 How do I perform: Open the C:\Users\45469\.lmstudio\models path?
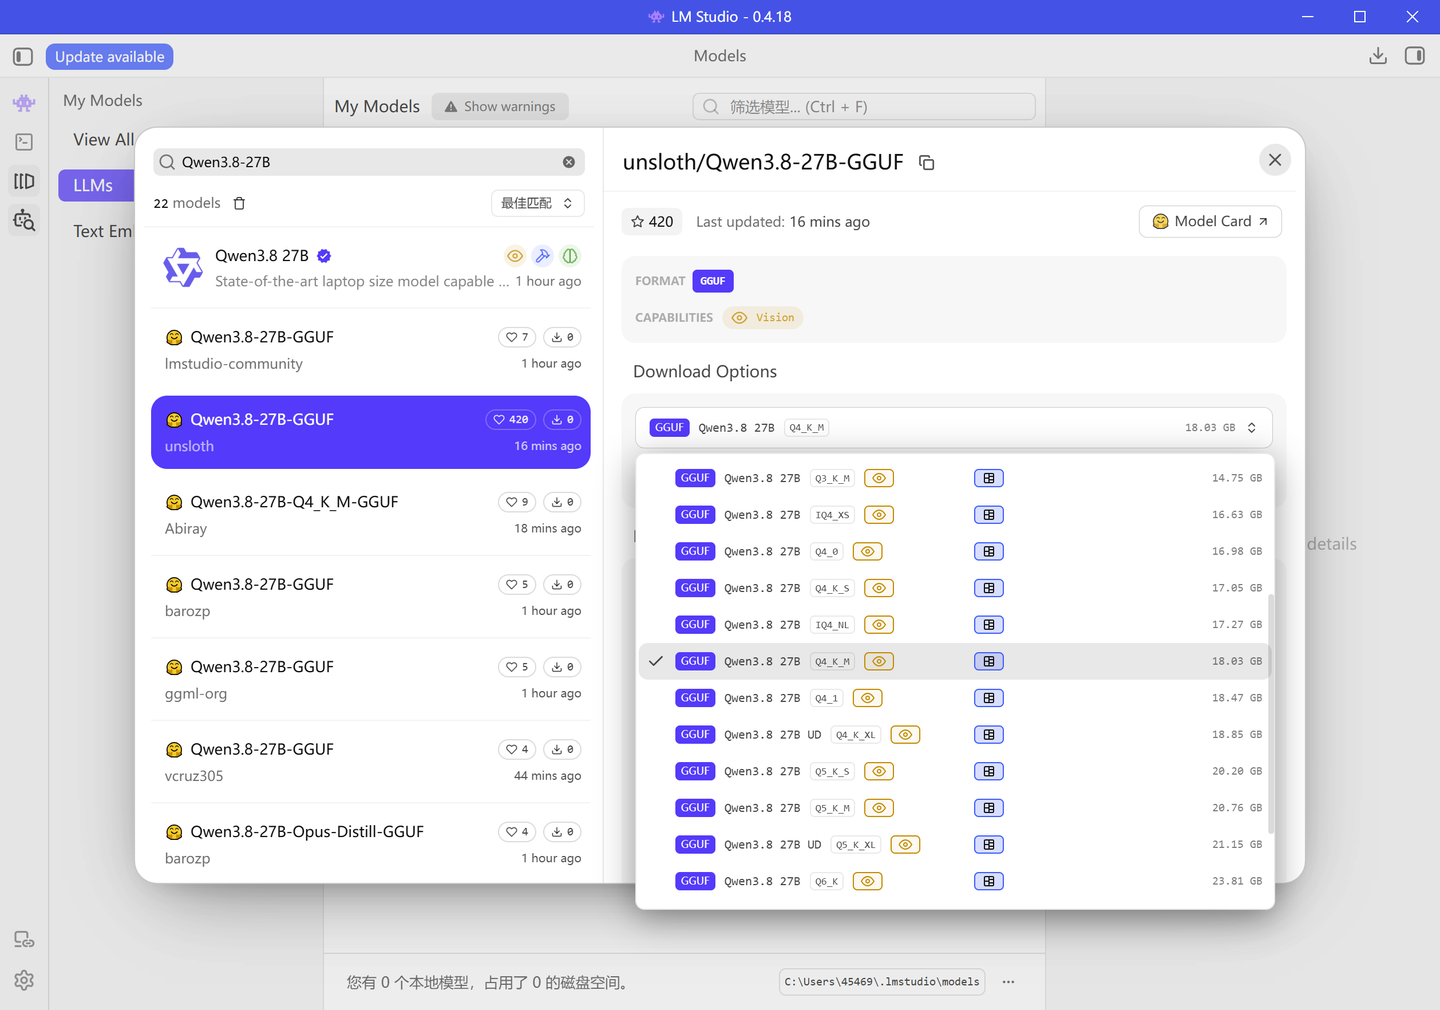[882, 982]
